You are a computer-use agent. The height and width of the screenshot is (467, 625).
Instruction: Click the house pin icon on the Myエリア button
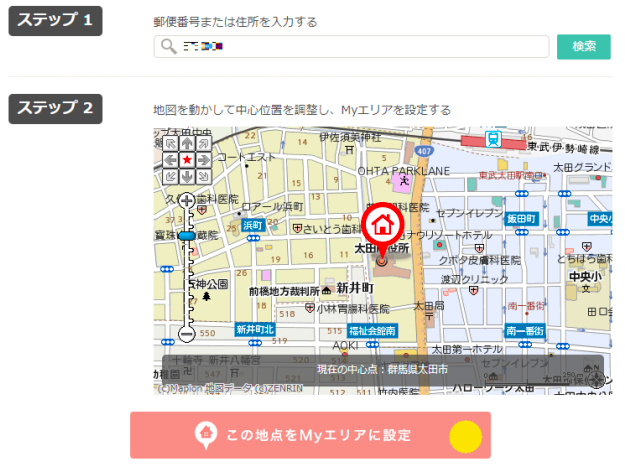(x=206, y=435)
